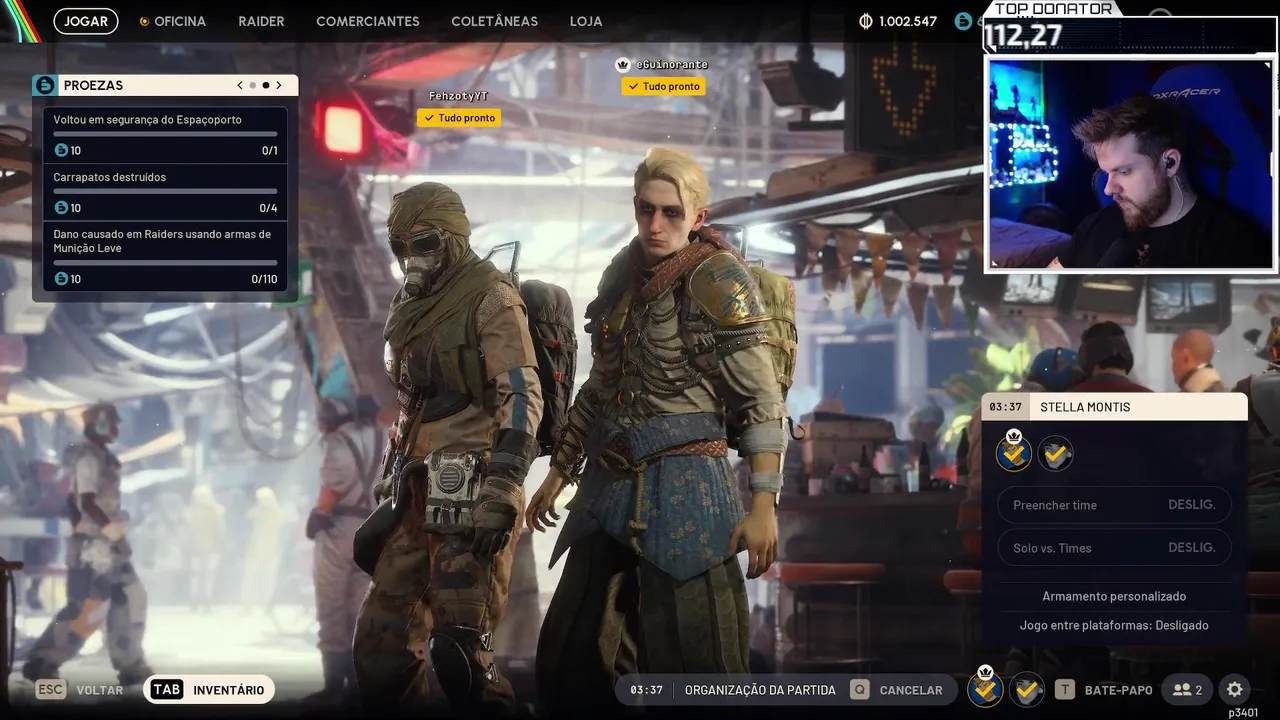This screenshot has height=720, width=1280.
Task: Click 'ORGANIZAÇÃO DA PARTIDA' status label
Action: [x=760, y=690]
